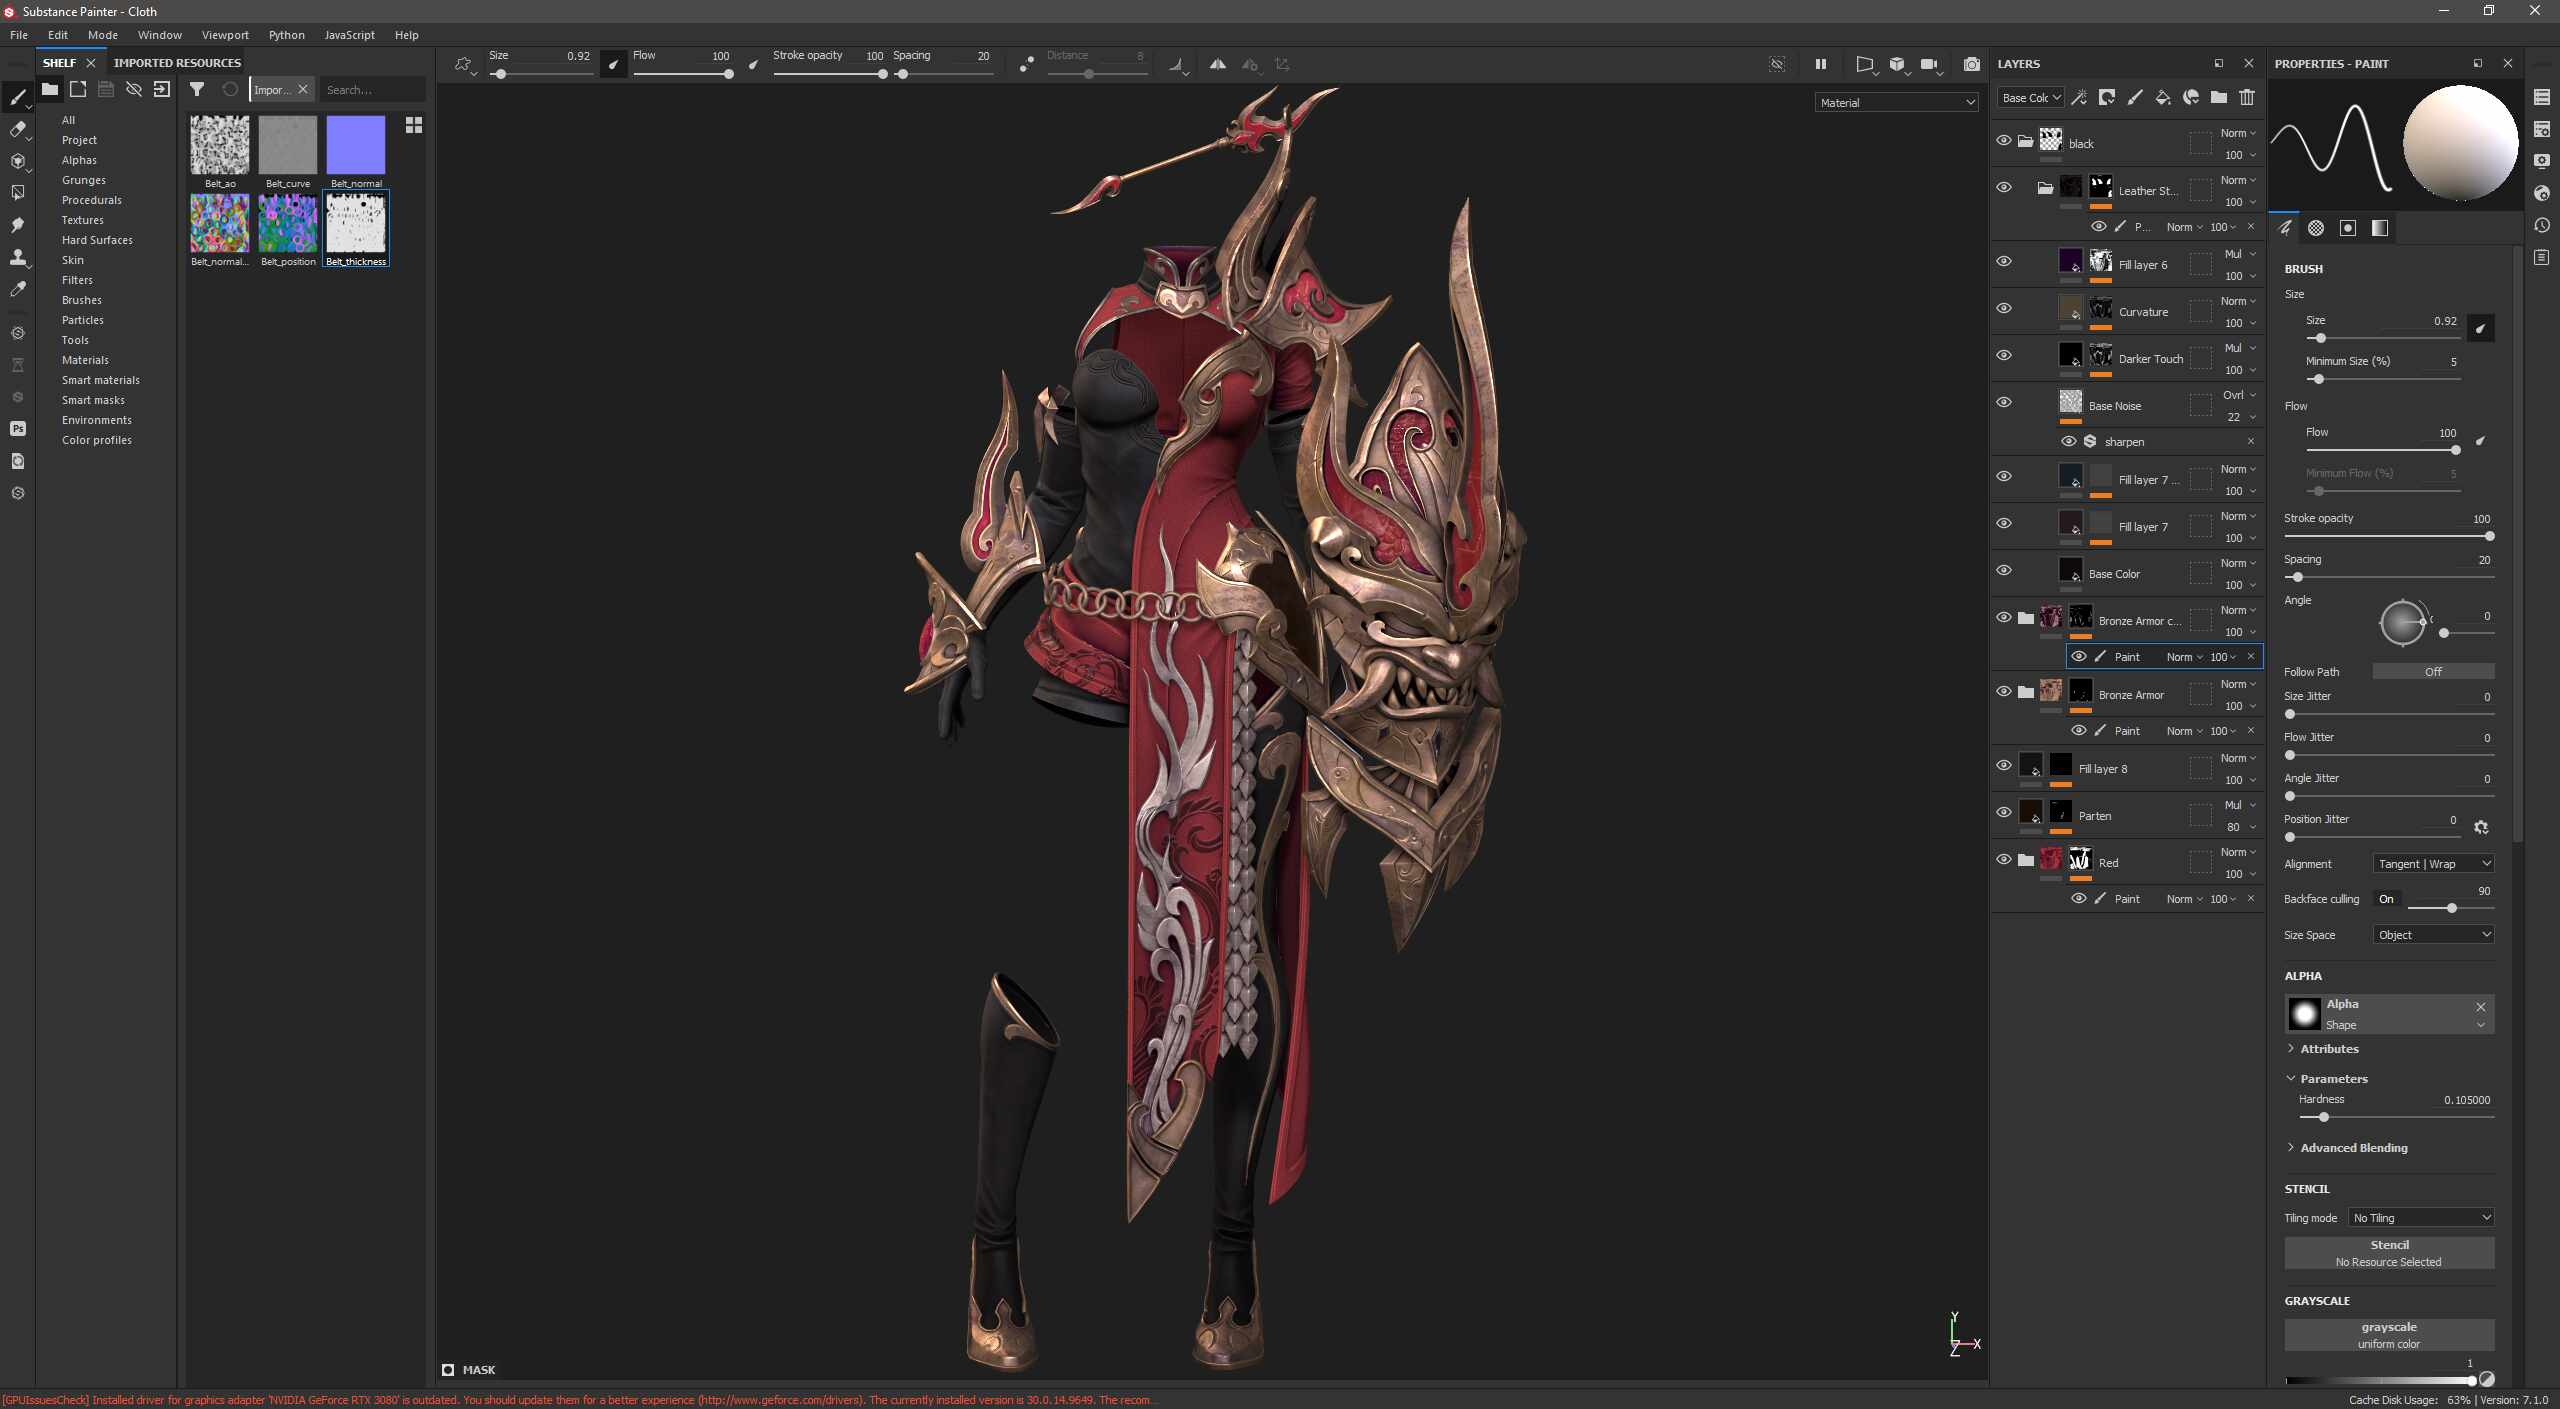Select the Smudge tool
The height and width of the screenshot is (1409, 2560).
[x=17, y=225]
